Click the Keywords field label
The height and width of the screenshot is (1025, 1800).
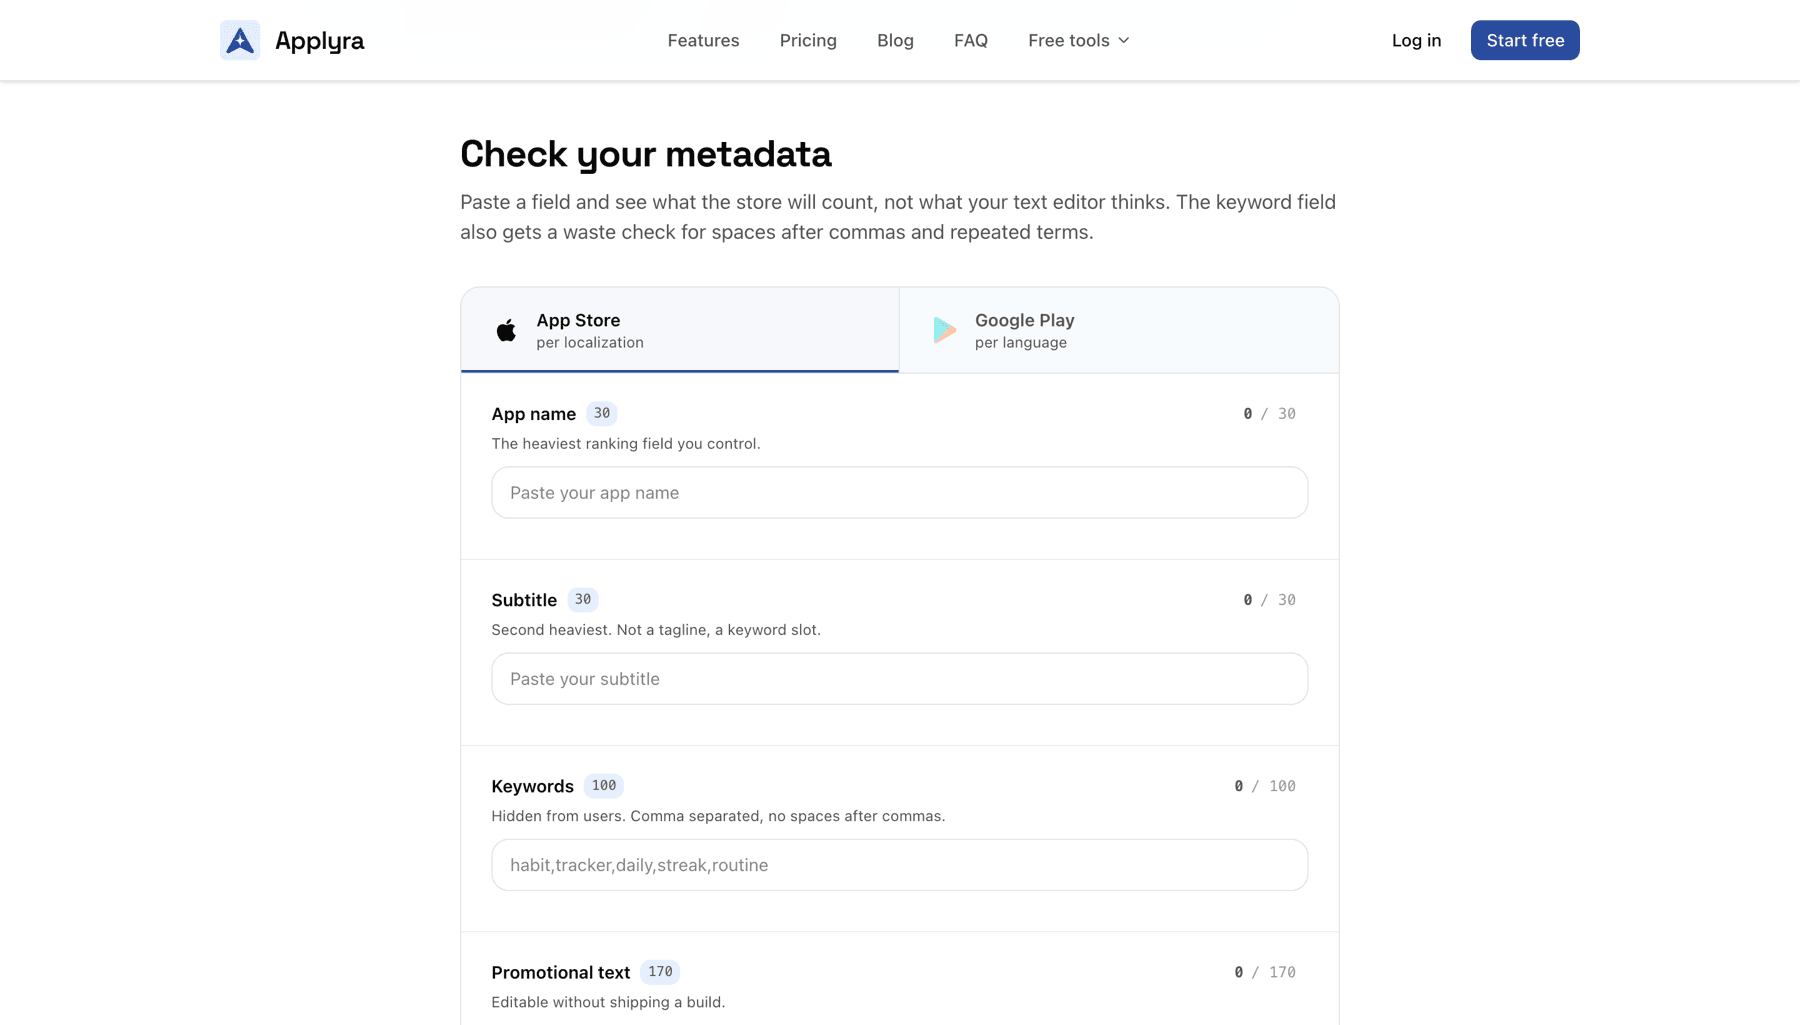tap(533, 786)
